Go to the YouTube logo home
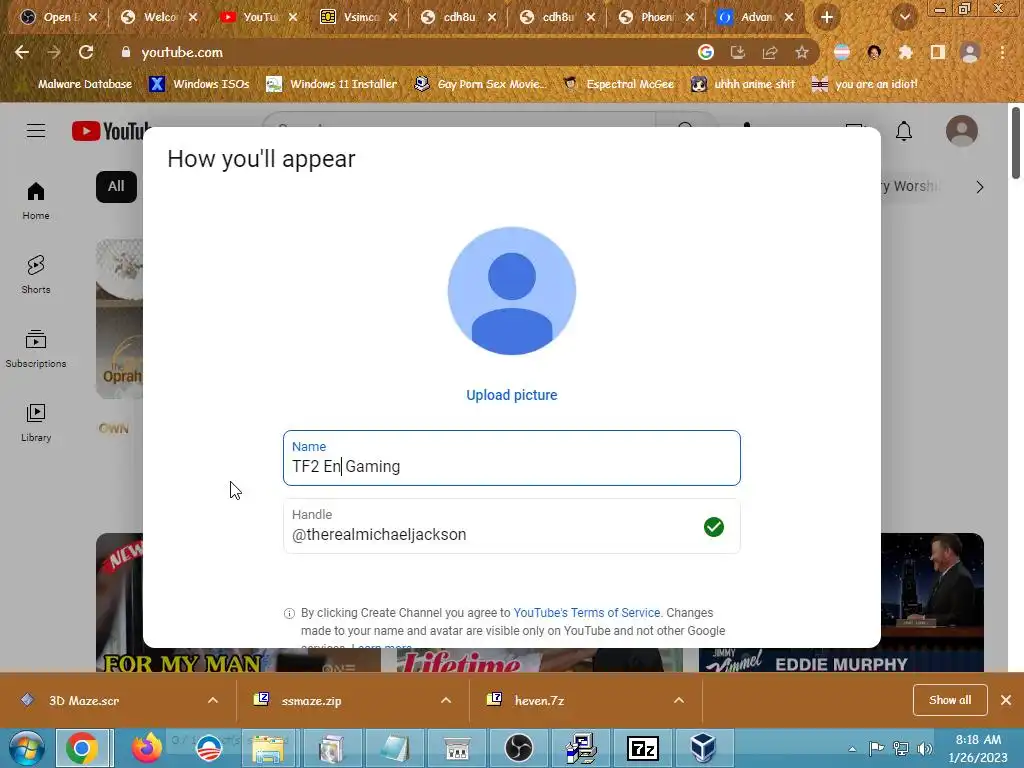 click(111, 131)
